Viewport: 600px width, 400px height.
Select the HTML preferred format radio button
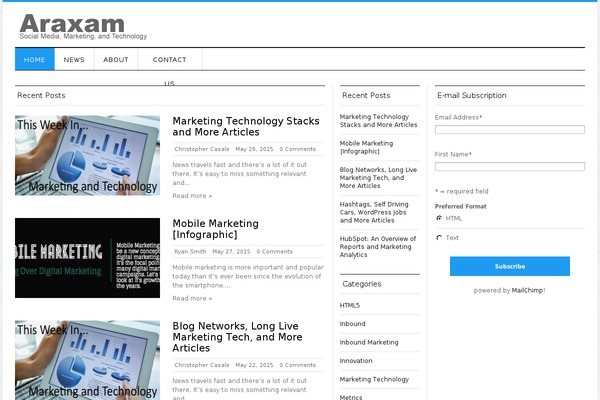(439, 218)
